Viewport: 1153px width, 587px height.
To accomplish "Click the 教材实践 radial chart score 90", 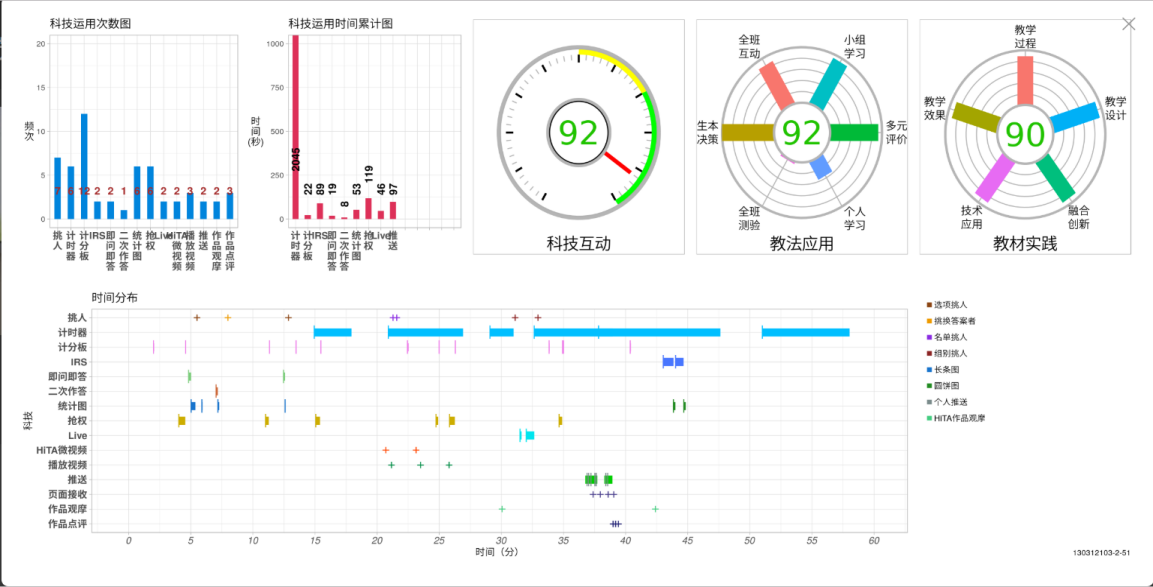I will click(1024, 134).
